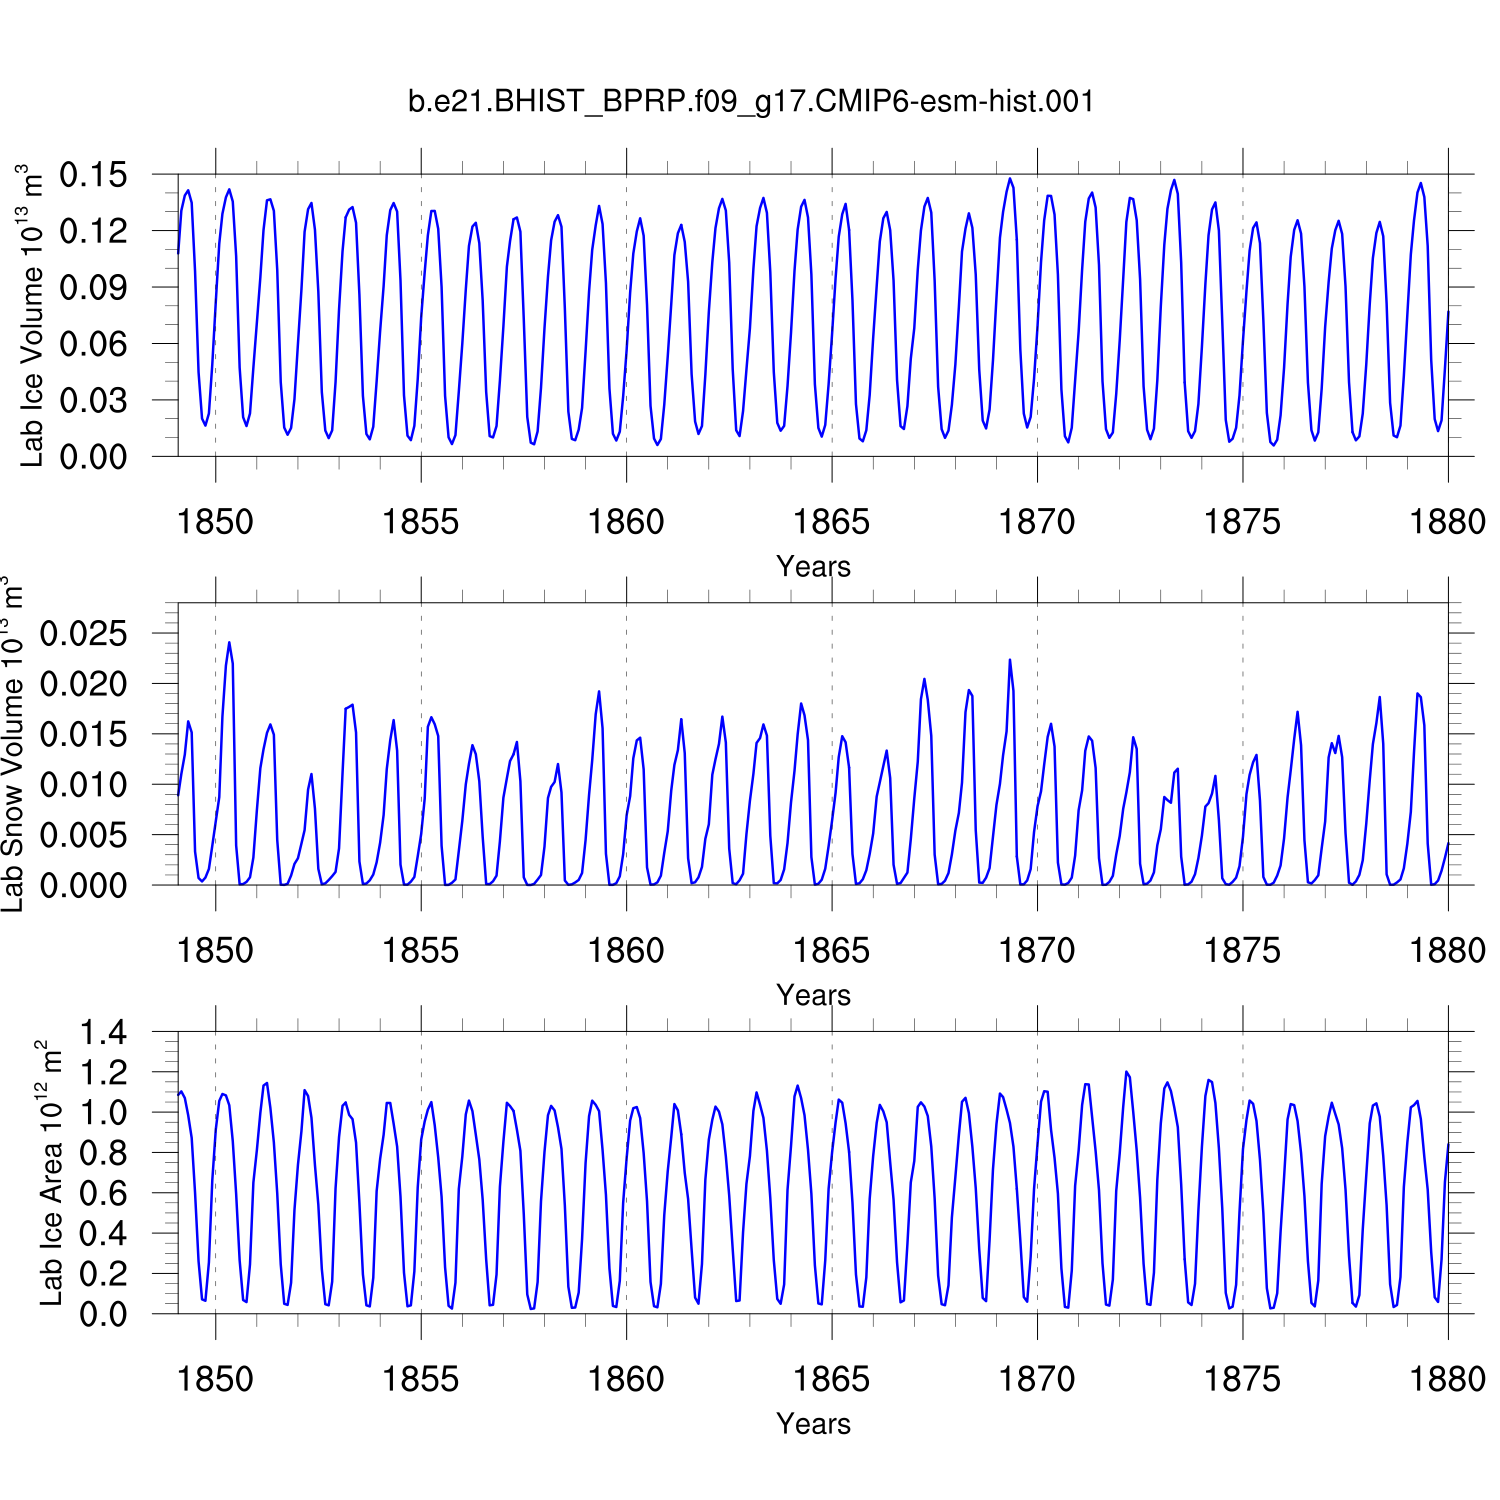1500x1500 pixels.
Task: Click the 0.06 tick label on ice volume axis
Action: [x=94, y=344]
